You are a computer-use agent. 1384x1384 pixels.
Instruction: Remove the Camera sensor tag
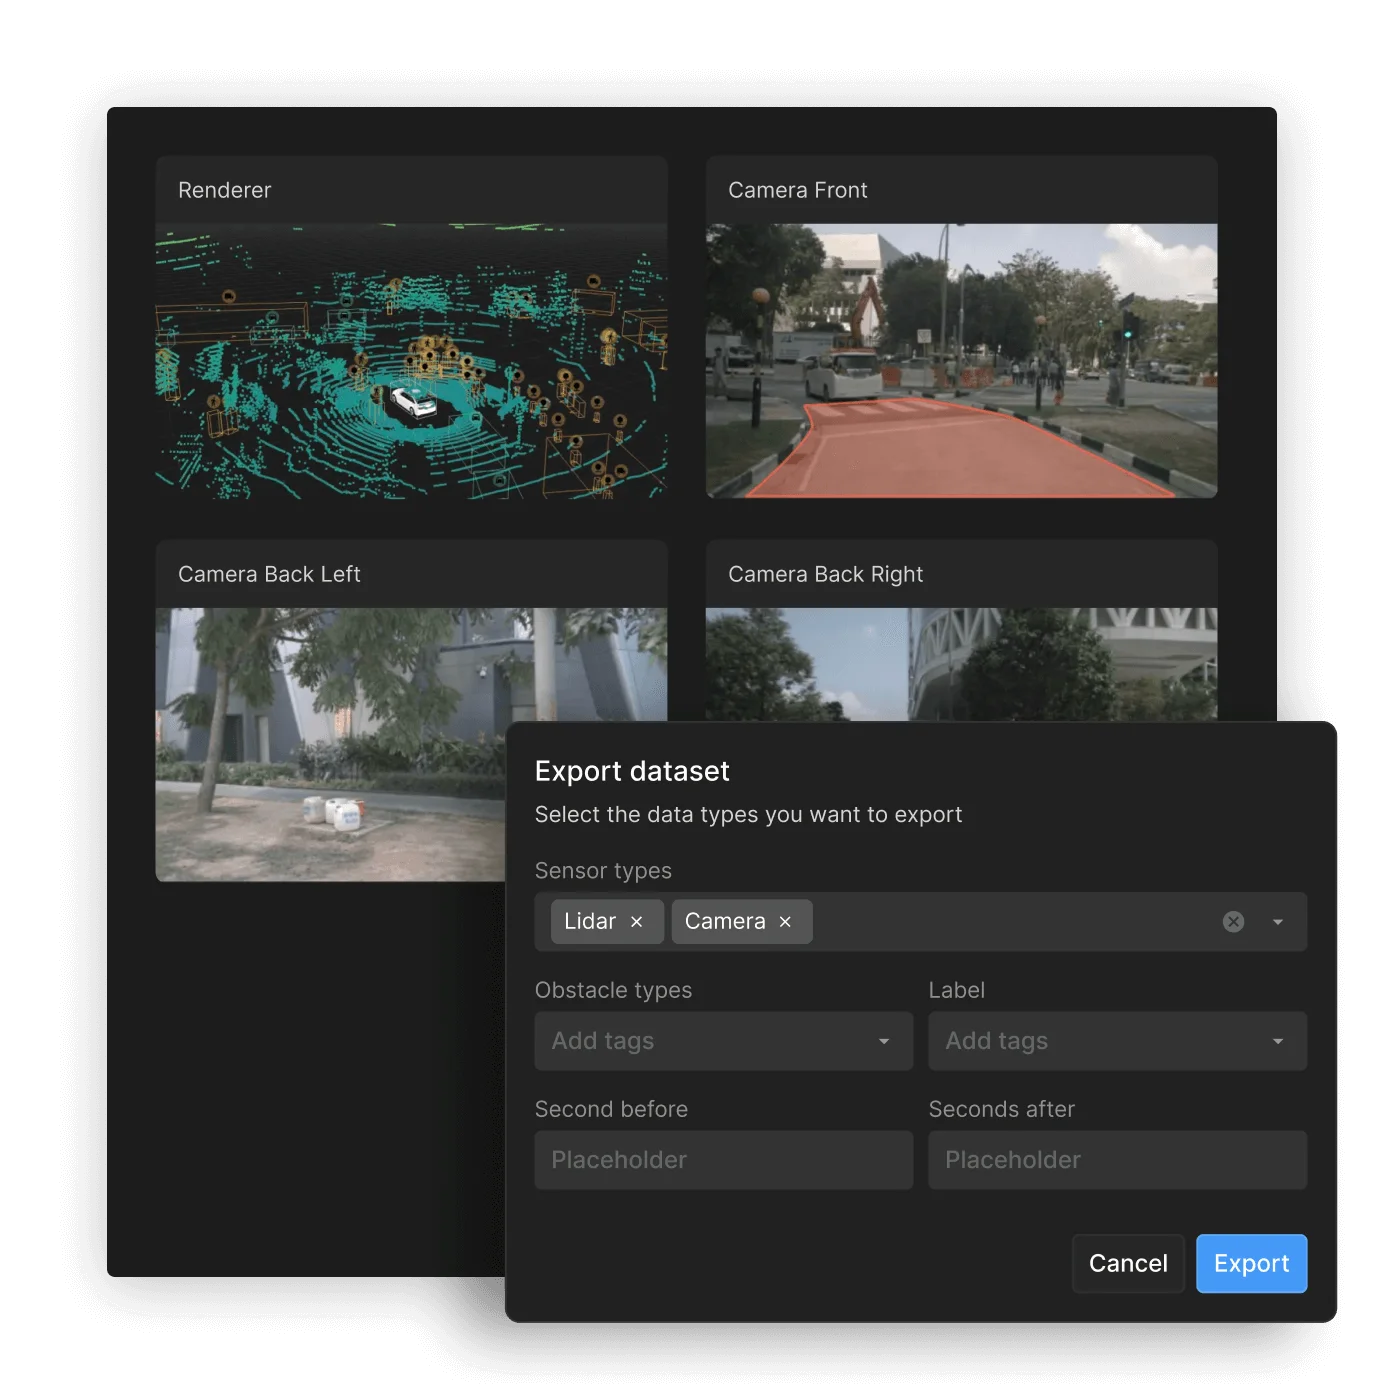pyautogui.click(x=786, y=921)
